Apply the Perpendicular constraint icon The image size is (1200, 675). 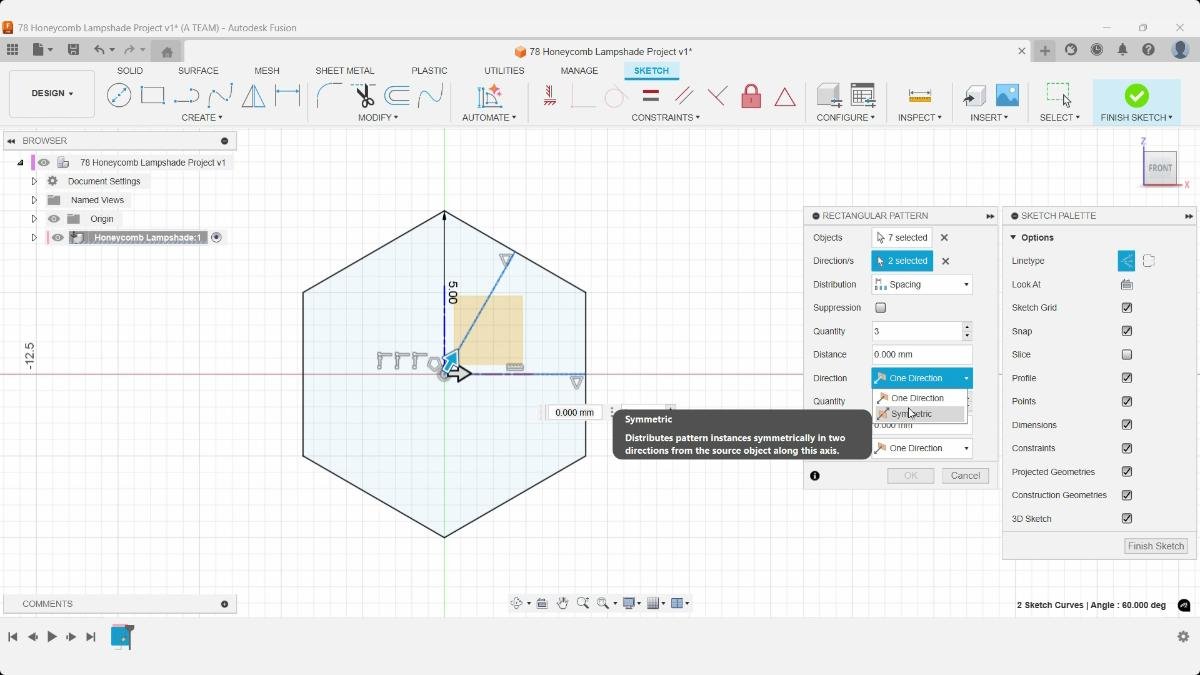pos(717,95)
